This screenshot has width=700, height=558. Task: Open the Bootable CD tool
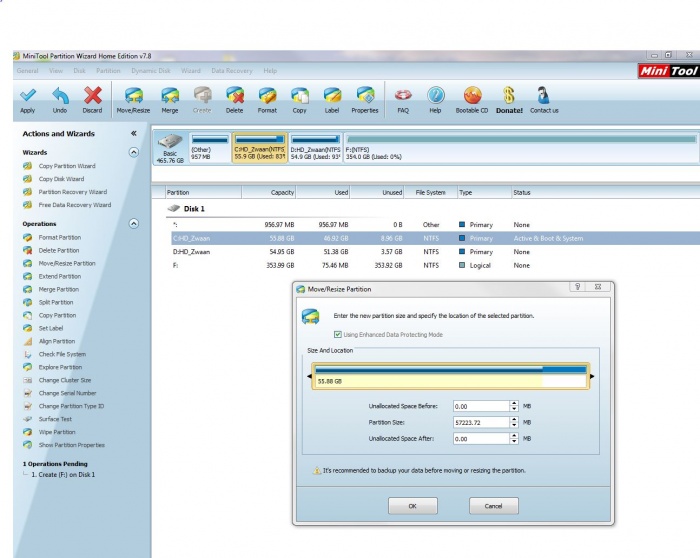[472, 96]
